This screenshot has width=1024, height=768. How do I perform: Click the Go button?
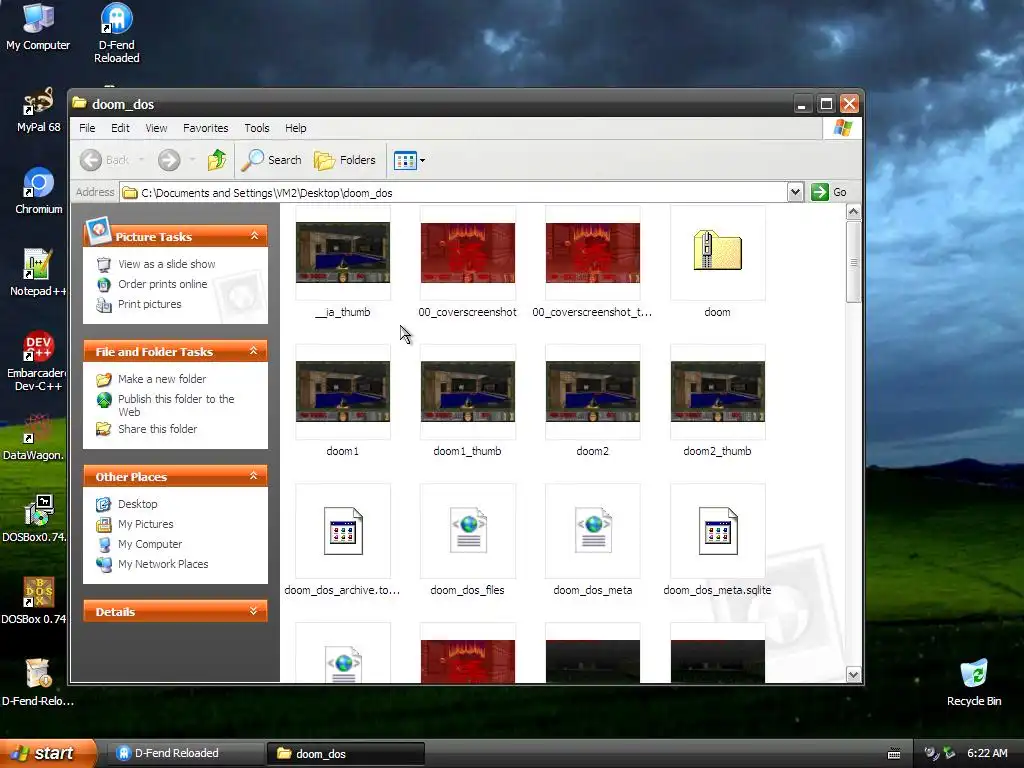[829, 192]
